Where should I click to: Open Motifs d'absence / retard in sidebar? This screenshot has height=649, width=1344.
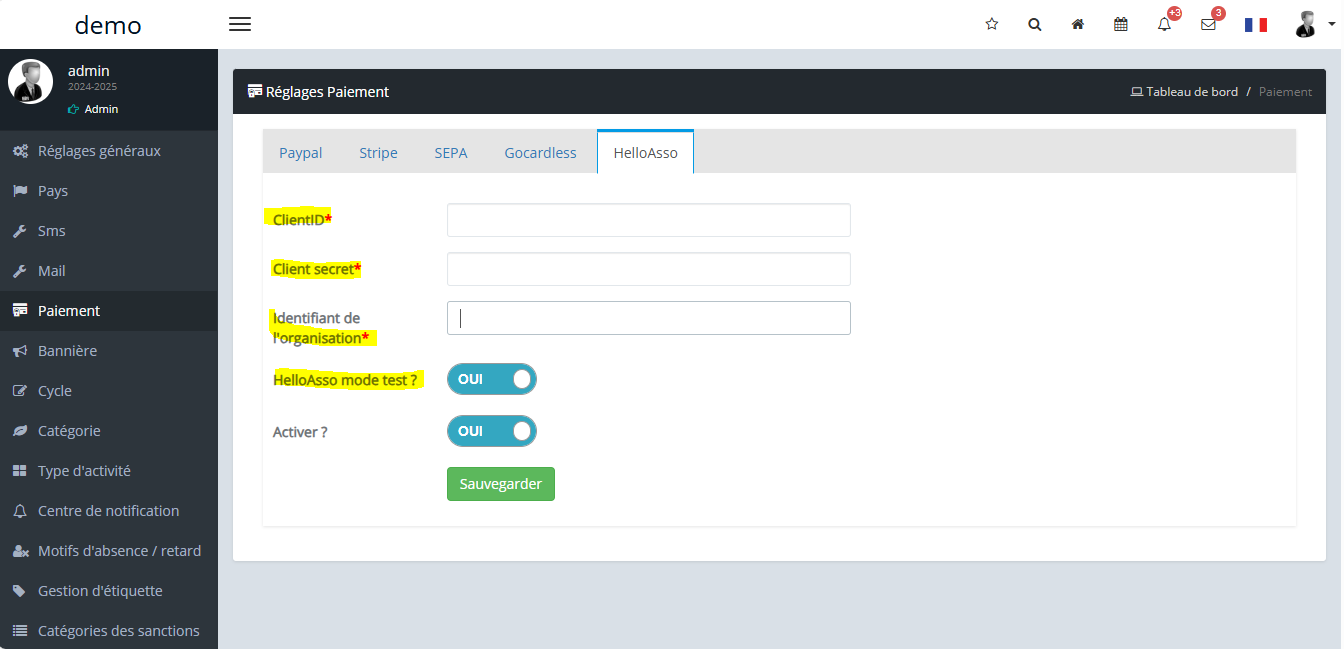coord(109,551)
